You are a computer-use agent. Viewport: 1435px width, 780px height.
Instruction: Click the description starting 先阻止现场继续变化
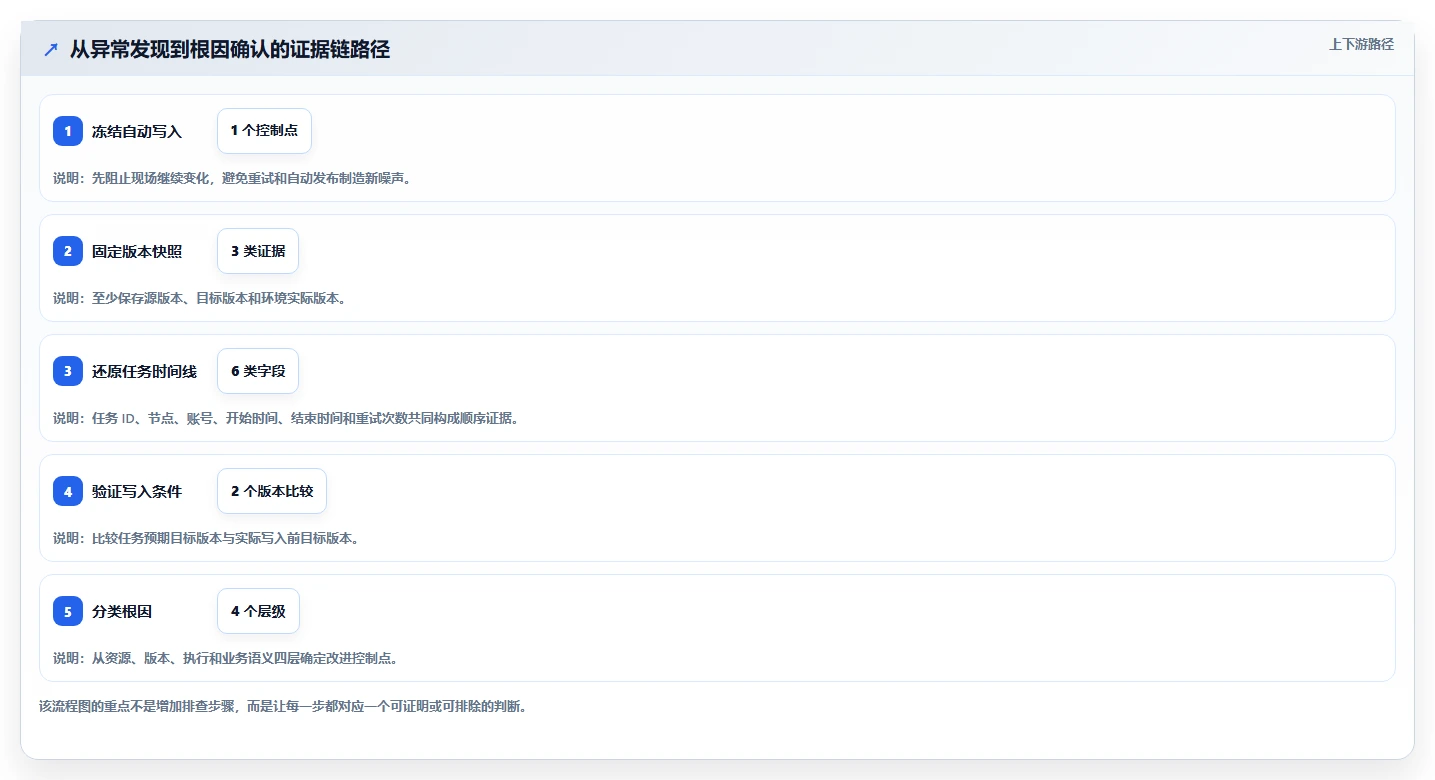coord(232,178)
